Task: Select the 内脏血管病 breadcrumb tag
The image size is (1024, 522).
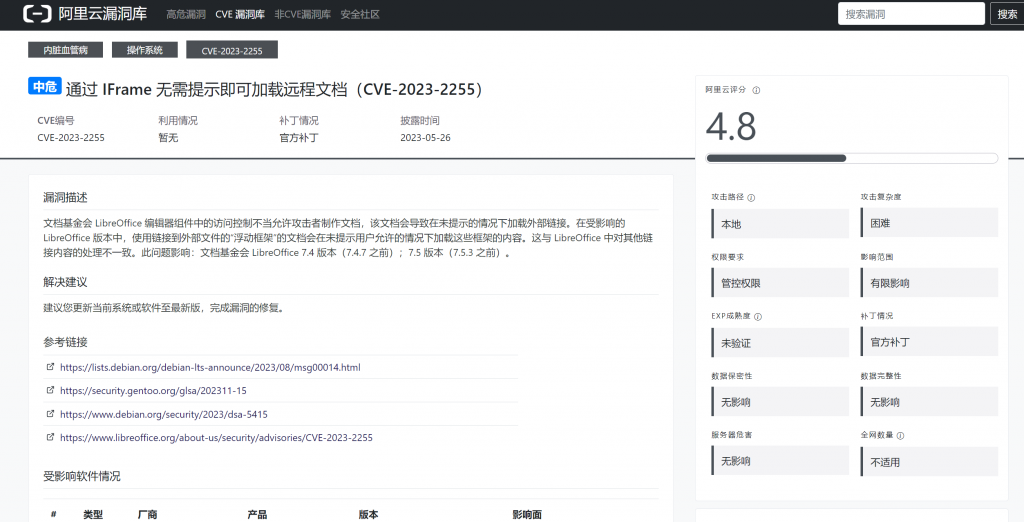Action: click(x=66, y=50)
